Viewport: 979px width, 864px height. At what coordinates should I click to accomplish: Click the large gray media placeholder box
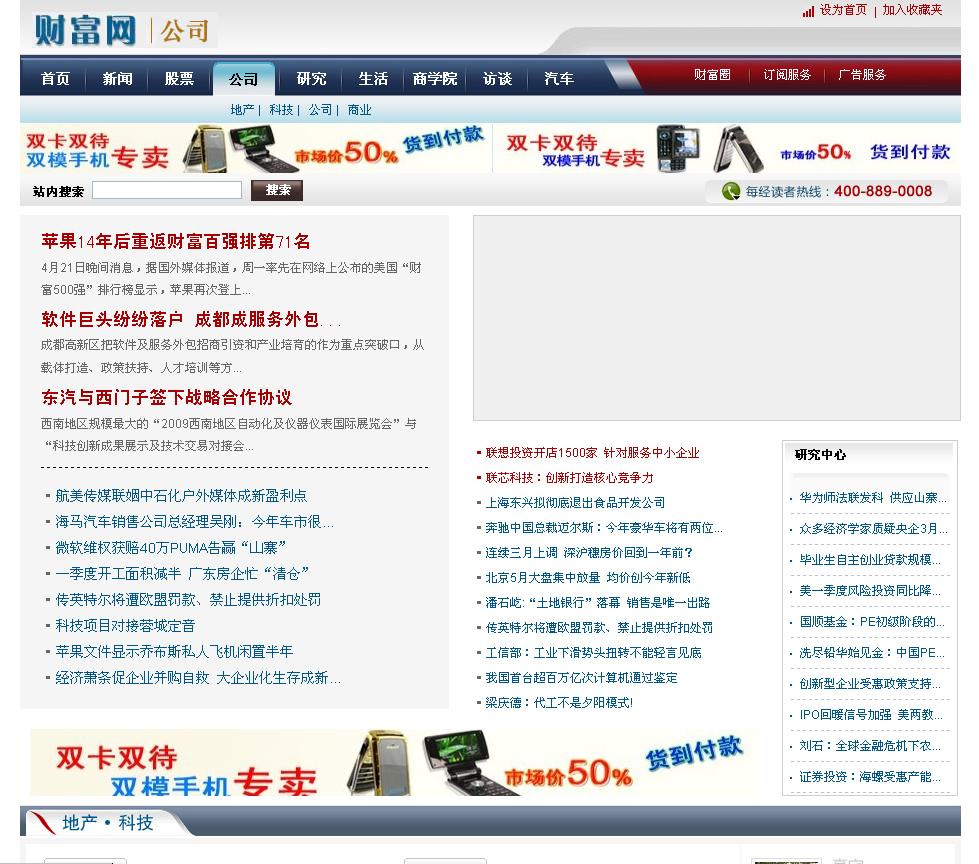[716, 318]
